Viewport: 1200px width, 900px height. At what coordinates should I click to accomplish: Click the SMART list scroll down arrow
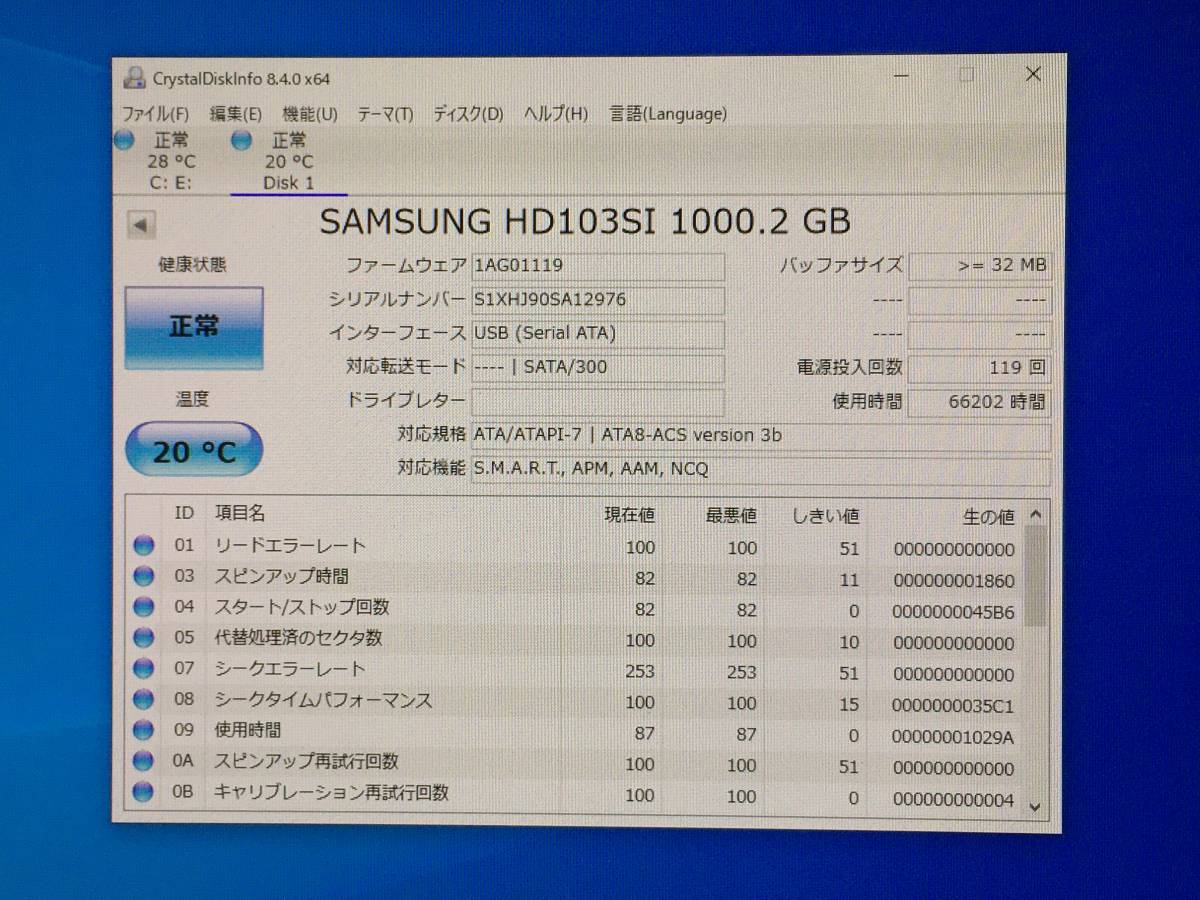1035,806
